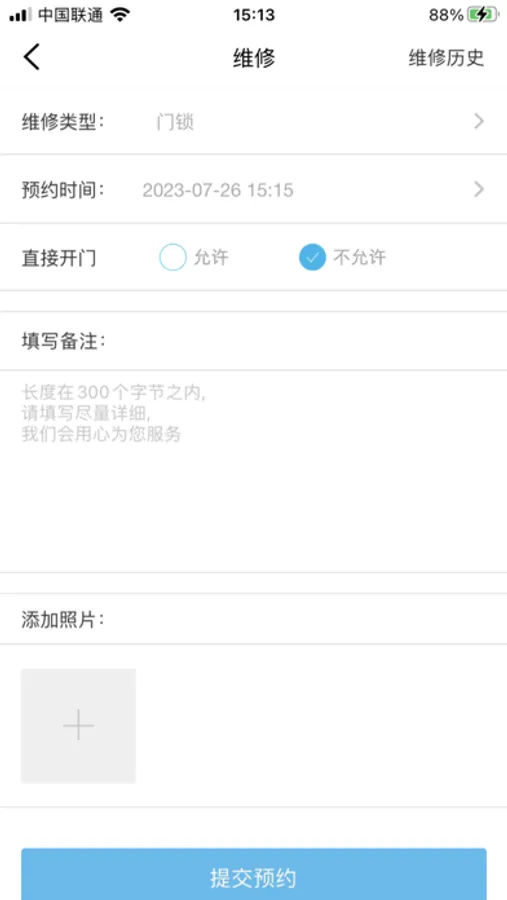
Task: Open 维修历史 in the top bar
Action: coord(446,58)
